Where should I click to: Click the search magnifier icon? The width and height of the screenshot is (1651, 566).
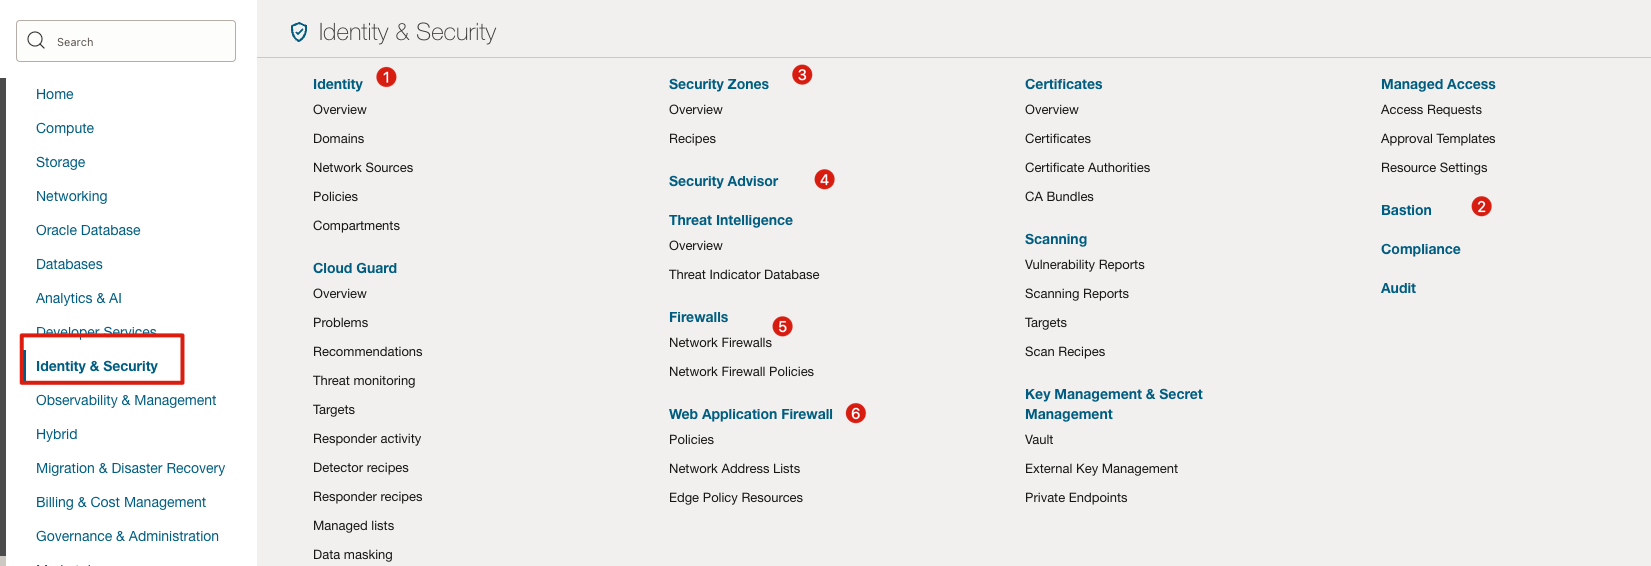[37, 41]
